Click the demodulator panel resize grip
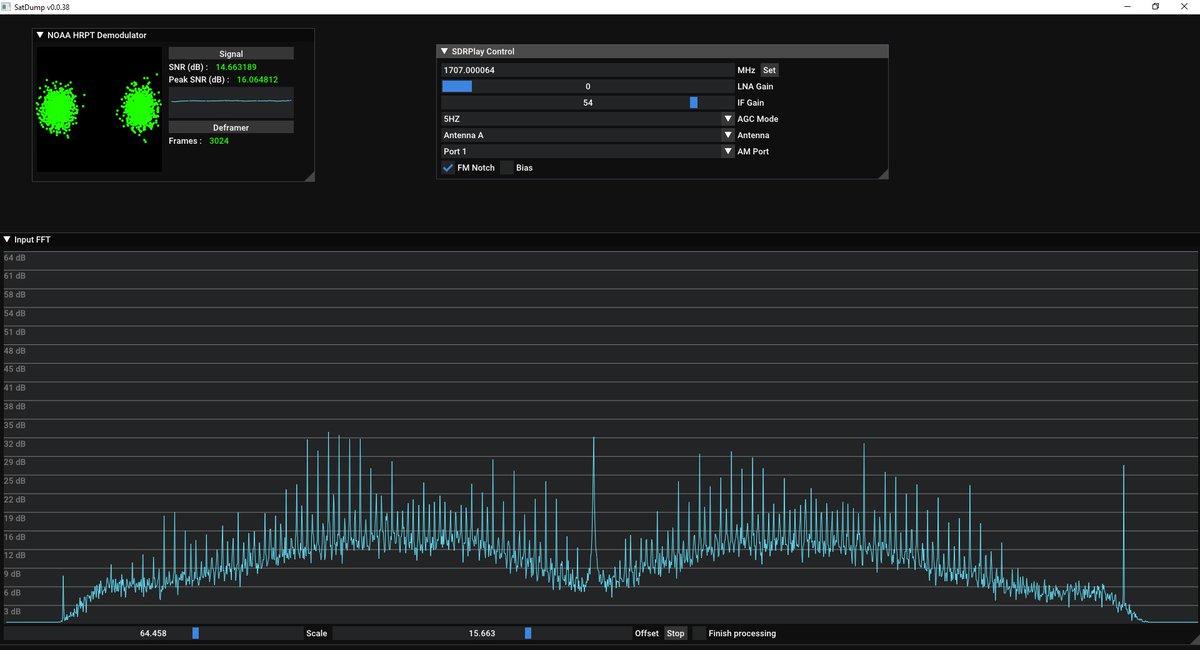 pos(310,176)
